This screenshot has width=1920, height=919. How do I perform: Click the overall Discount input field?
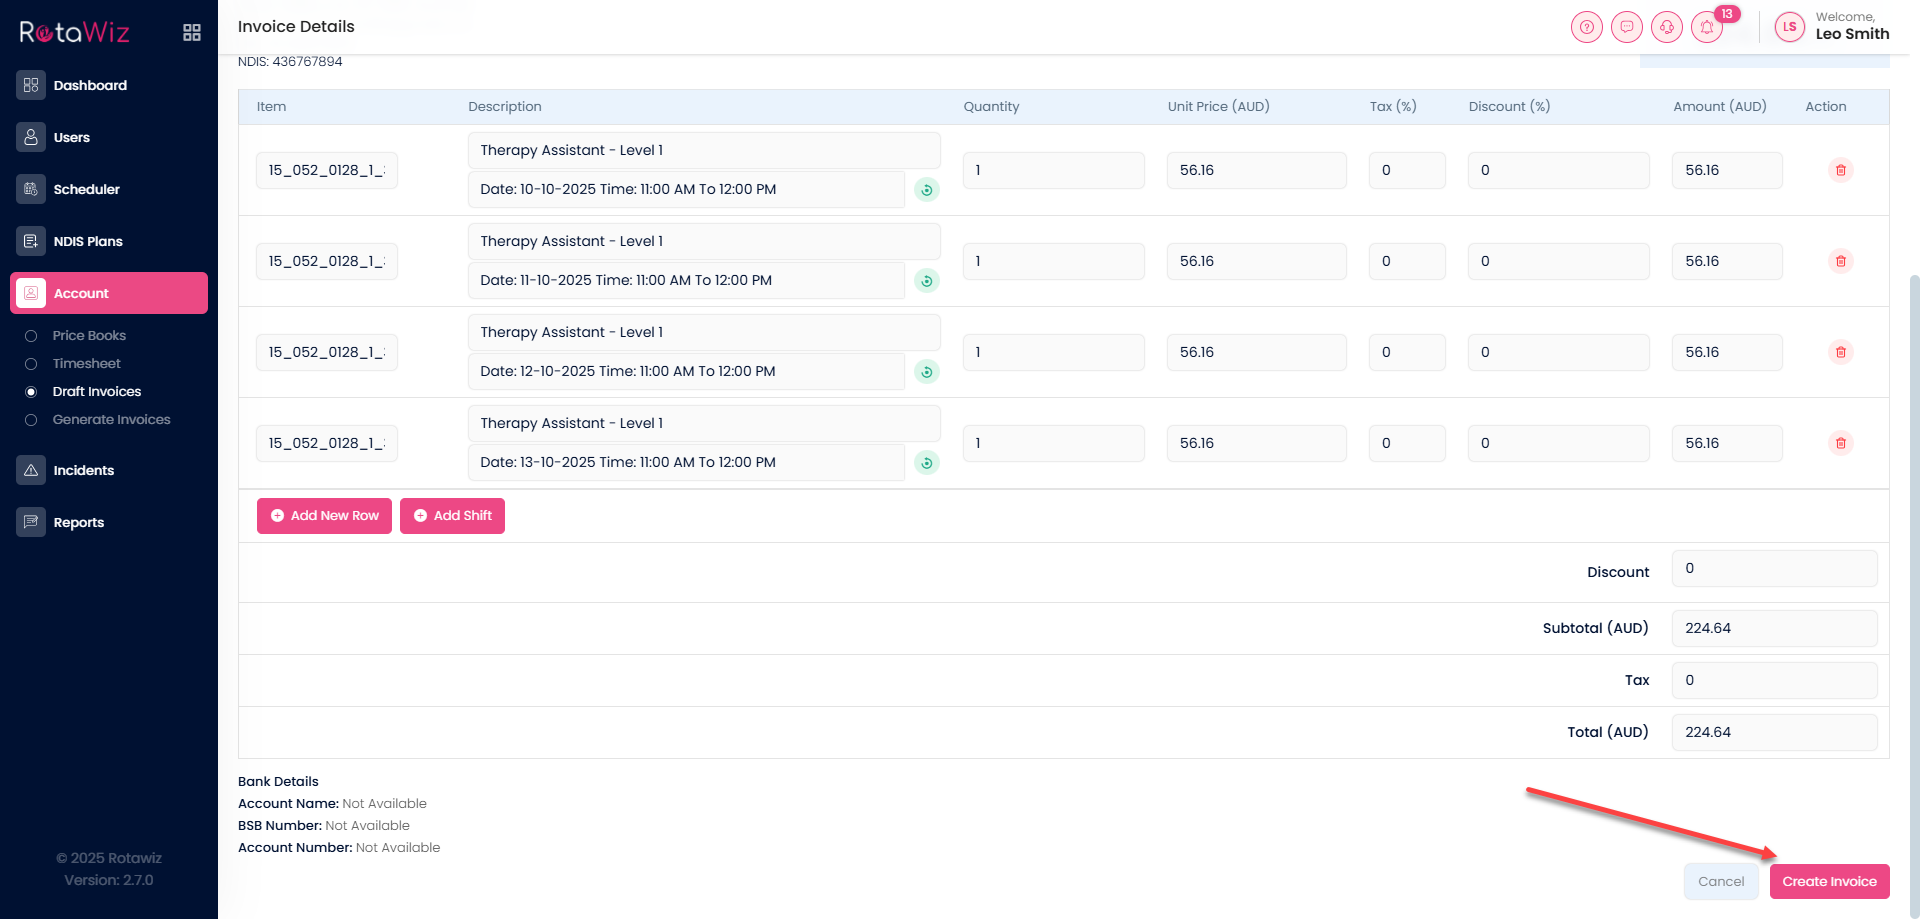[1773, 569]
